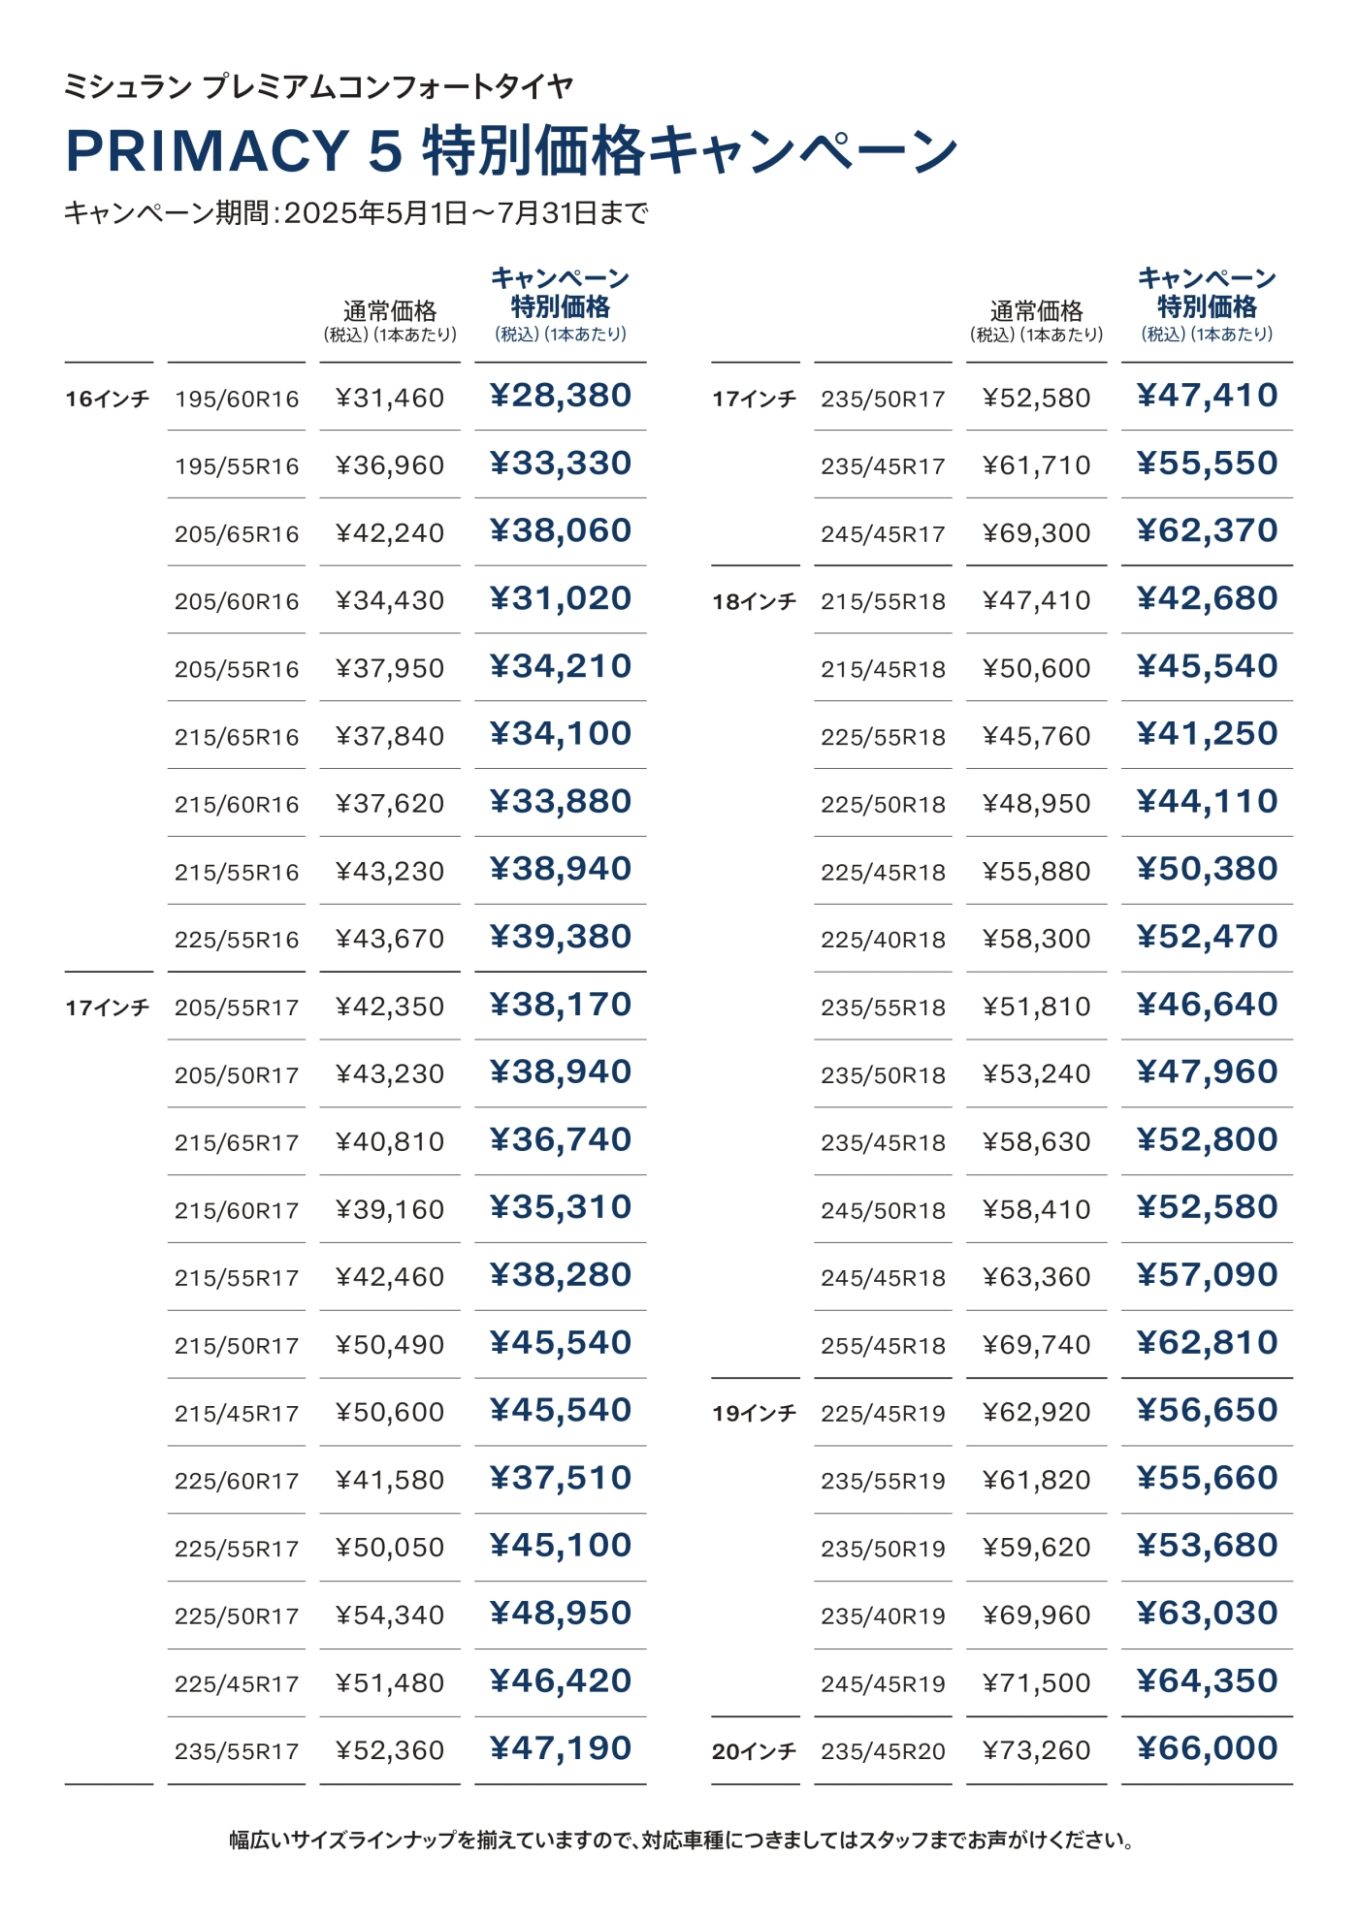Click campaign price ¥47,190 for 235/55R17
1358x1920 pixels.
(x=560, y=1749)
